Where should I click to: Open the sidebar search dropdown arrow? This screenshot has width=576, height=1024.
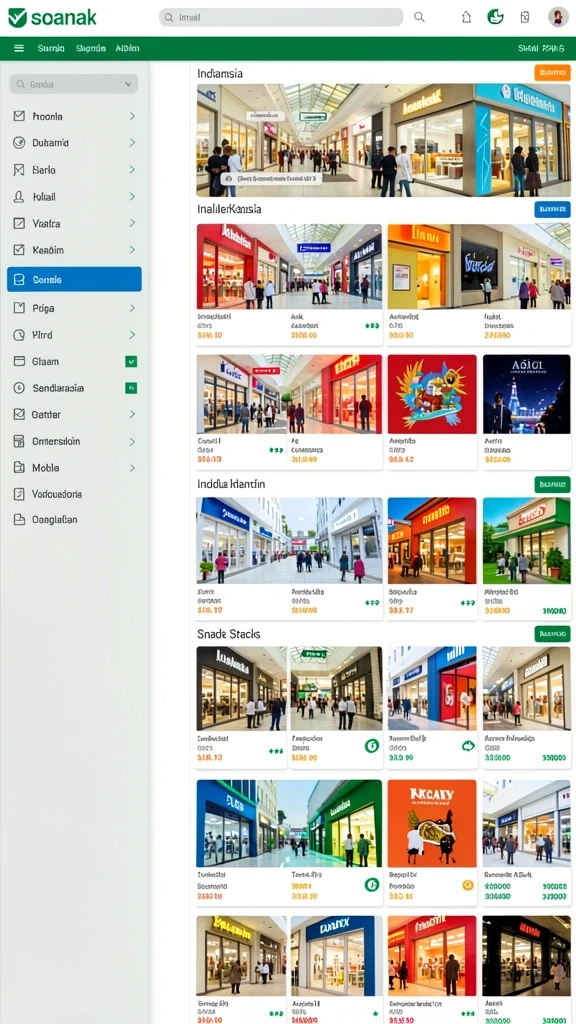pos(127,84)
